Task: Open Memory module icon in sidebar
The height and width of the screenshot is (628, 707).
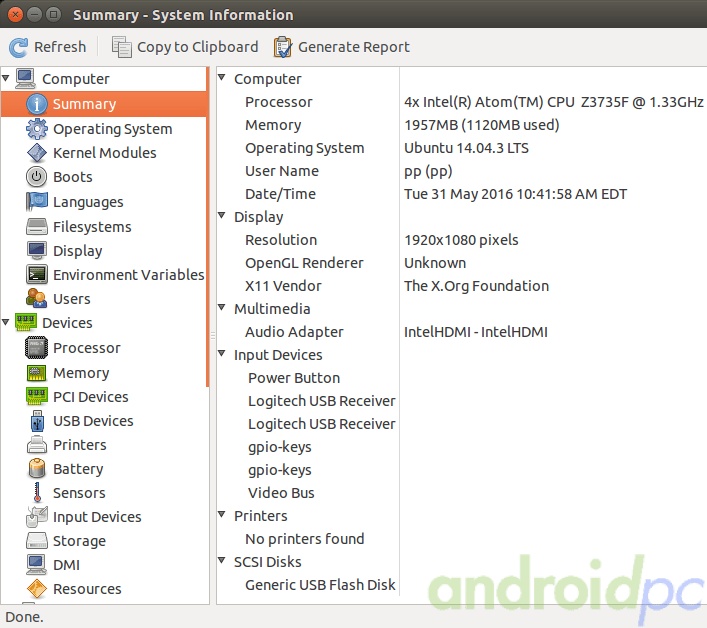Action: pyautogui.click(x=37, y=373)
